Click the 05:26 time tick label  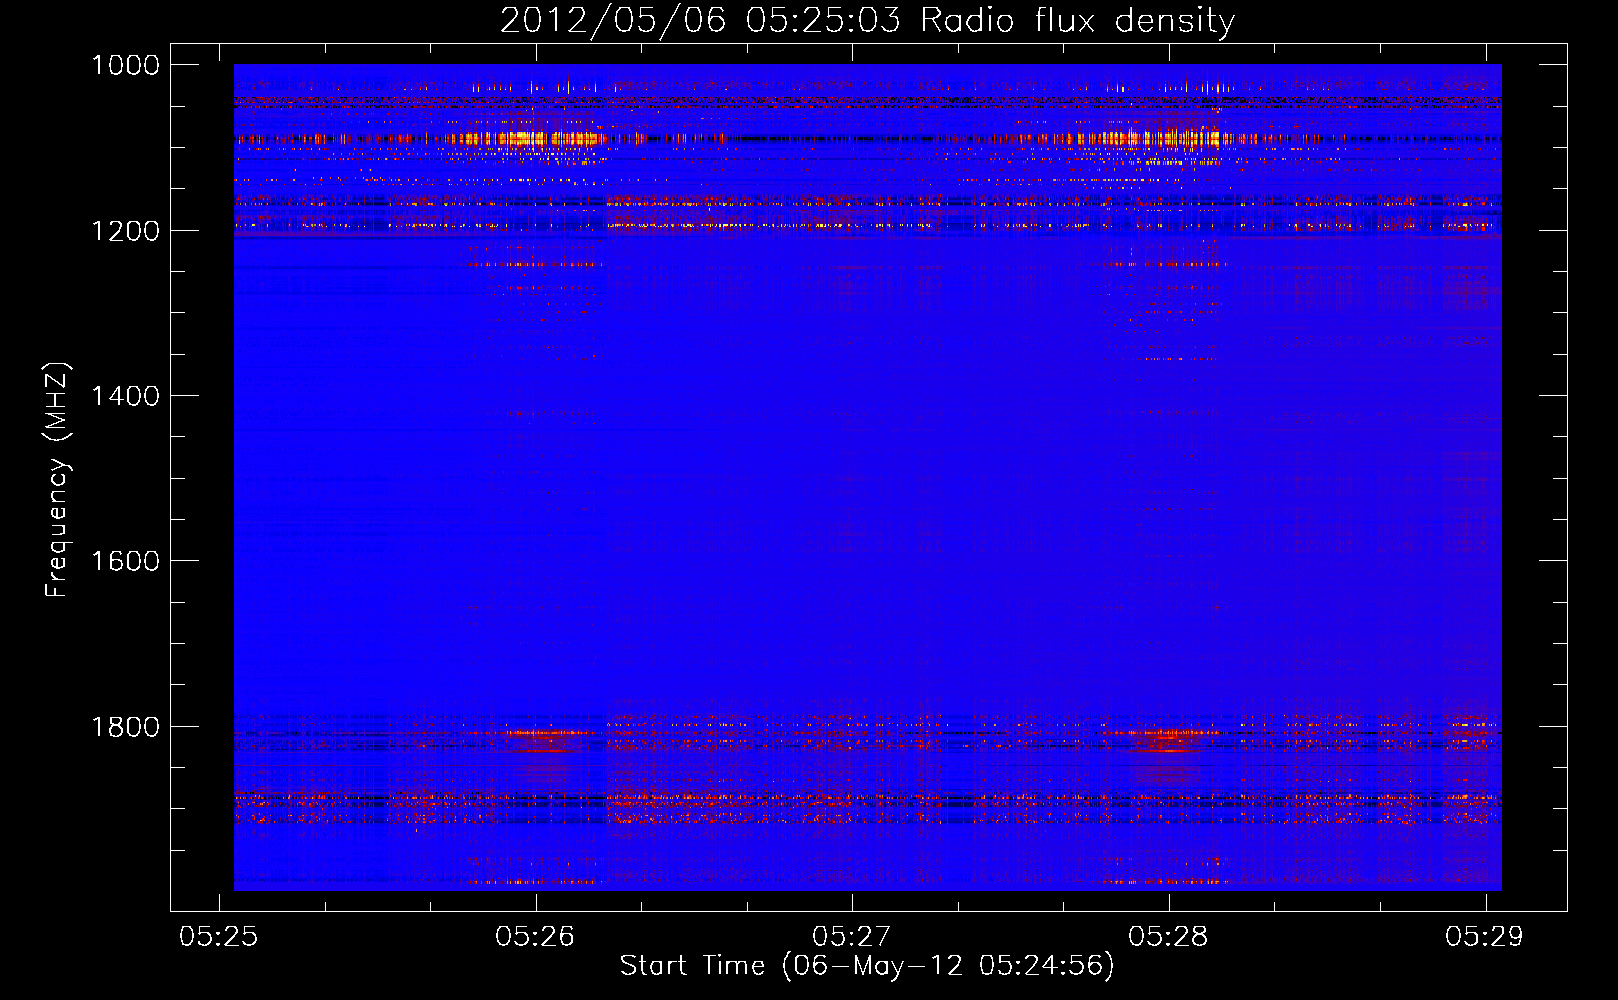535,936
